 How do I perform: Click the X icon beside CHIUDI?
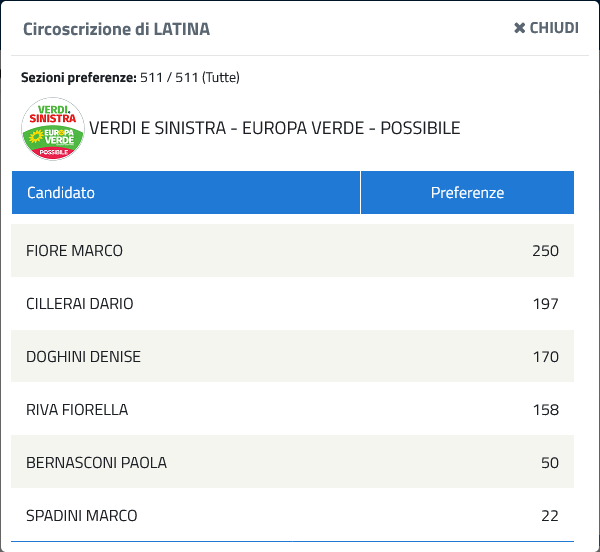519,28
